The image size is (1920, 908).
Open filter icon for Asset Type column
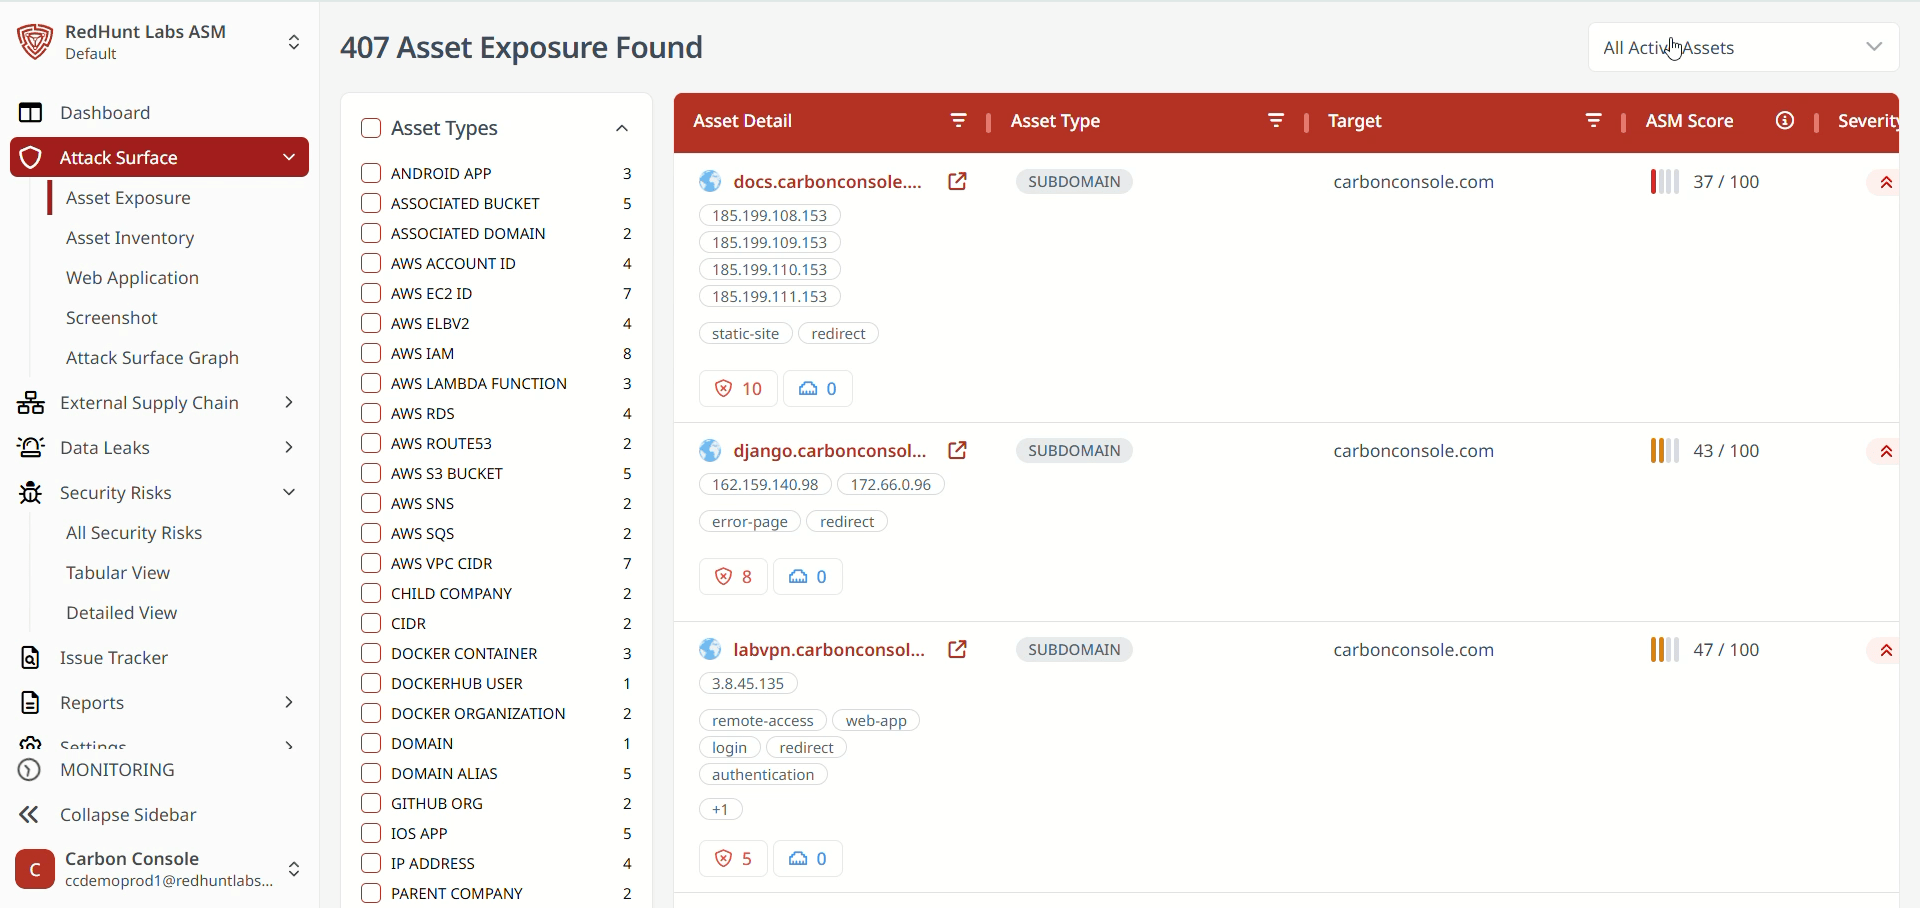coord(1276,121)
